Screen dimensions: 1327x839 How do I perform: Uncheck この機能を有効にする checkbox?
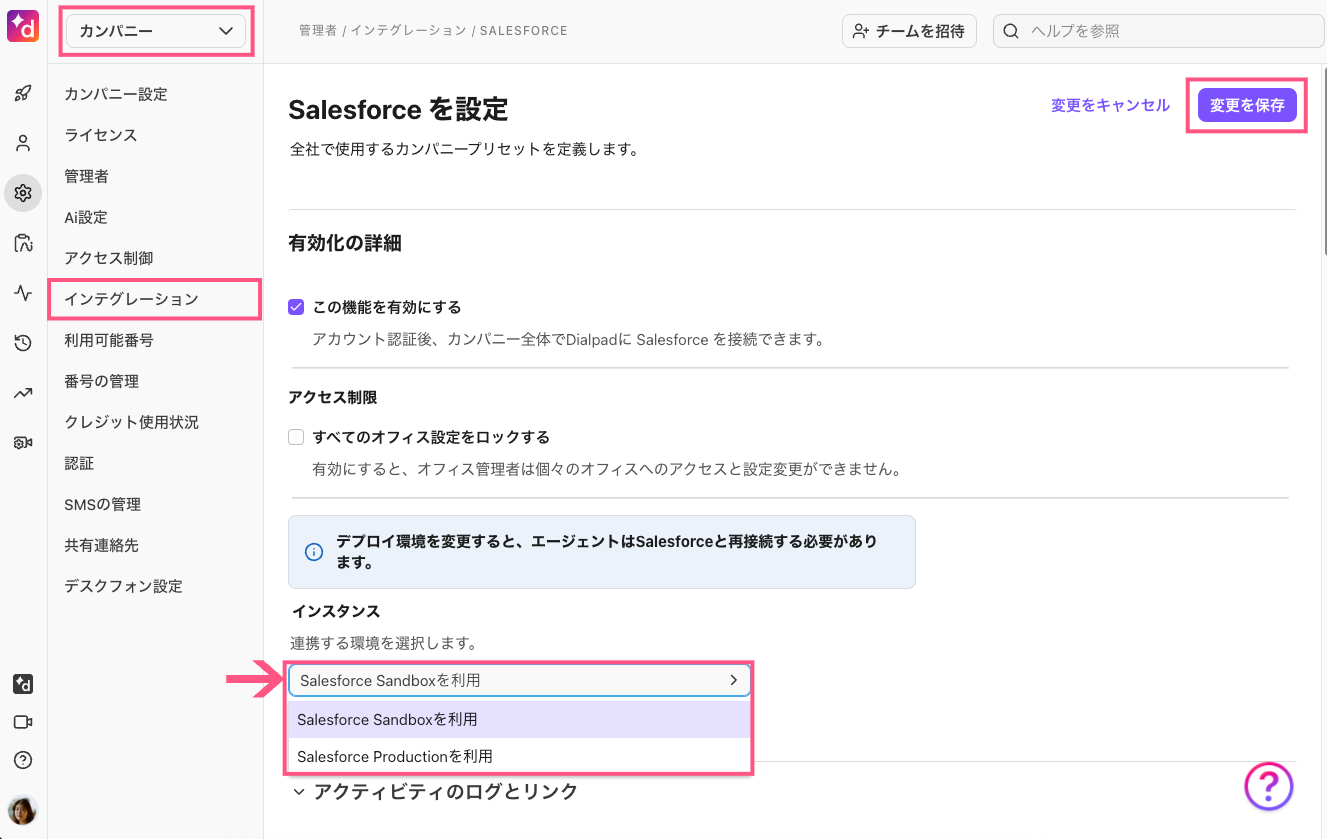pyautogui.click(x=296, y=307)
